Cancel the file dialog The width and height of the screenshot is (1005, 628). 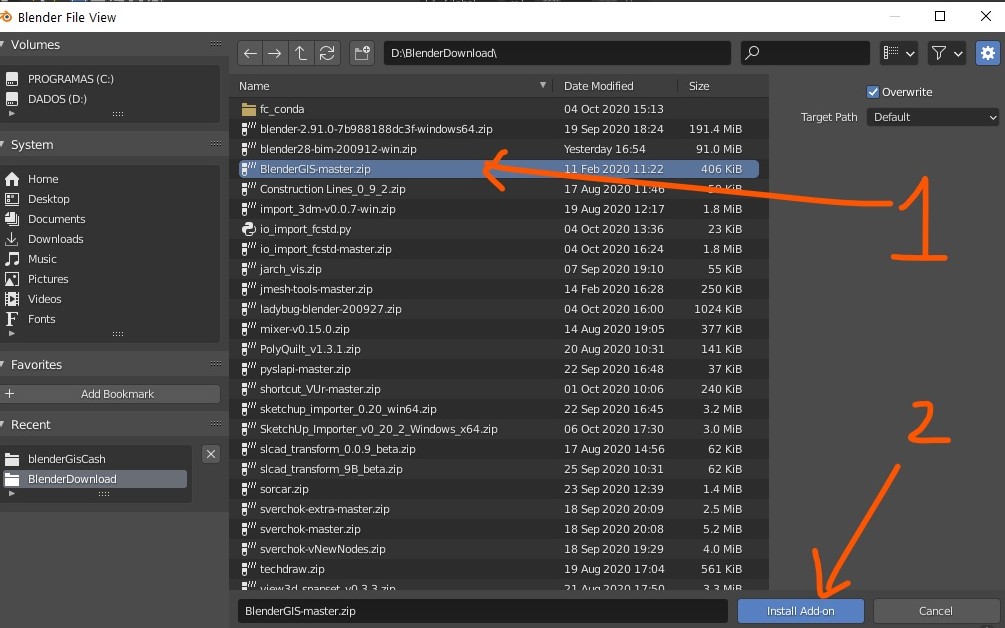935,611
